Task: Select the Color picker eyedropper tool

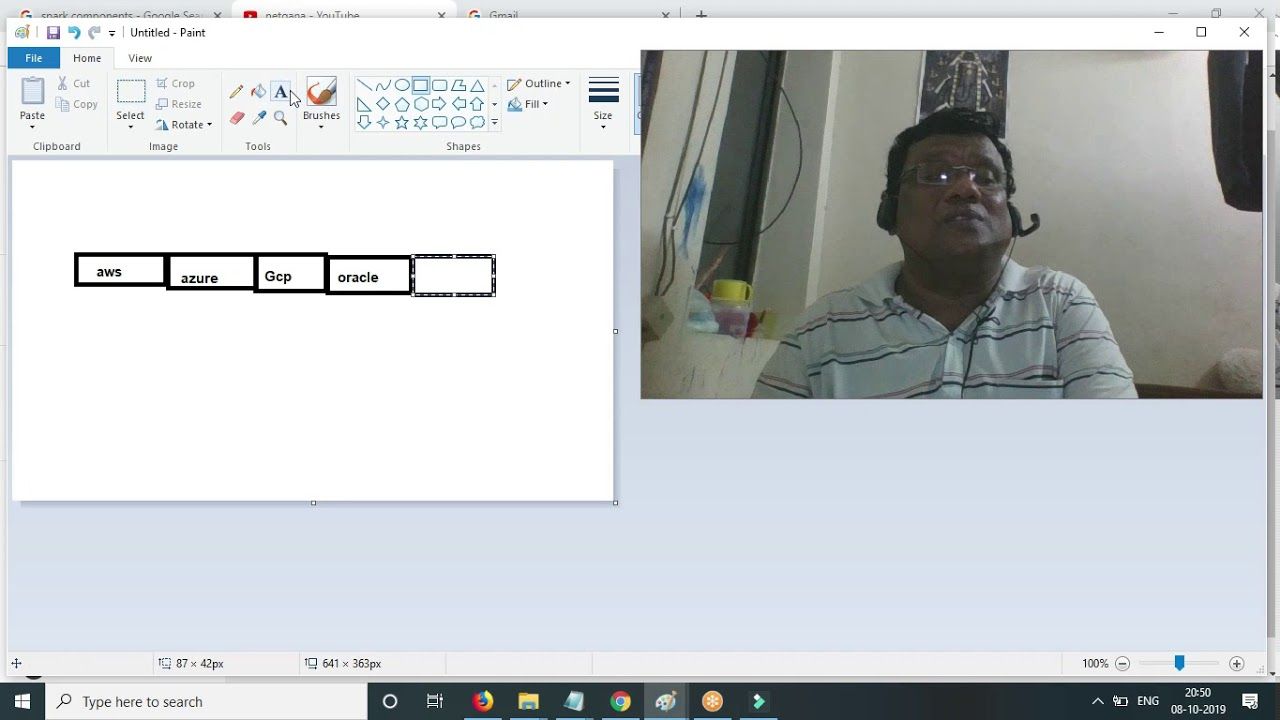Action: pos(258,118)
